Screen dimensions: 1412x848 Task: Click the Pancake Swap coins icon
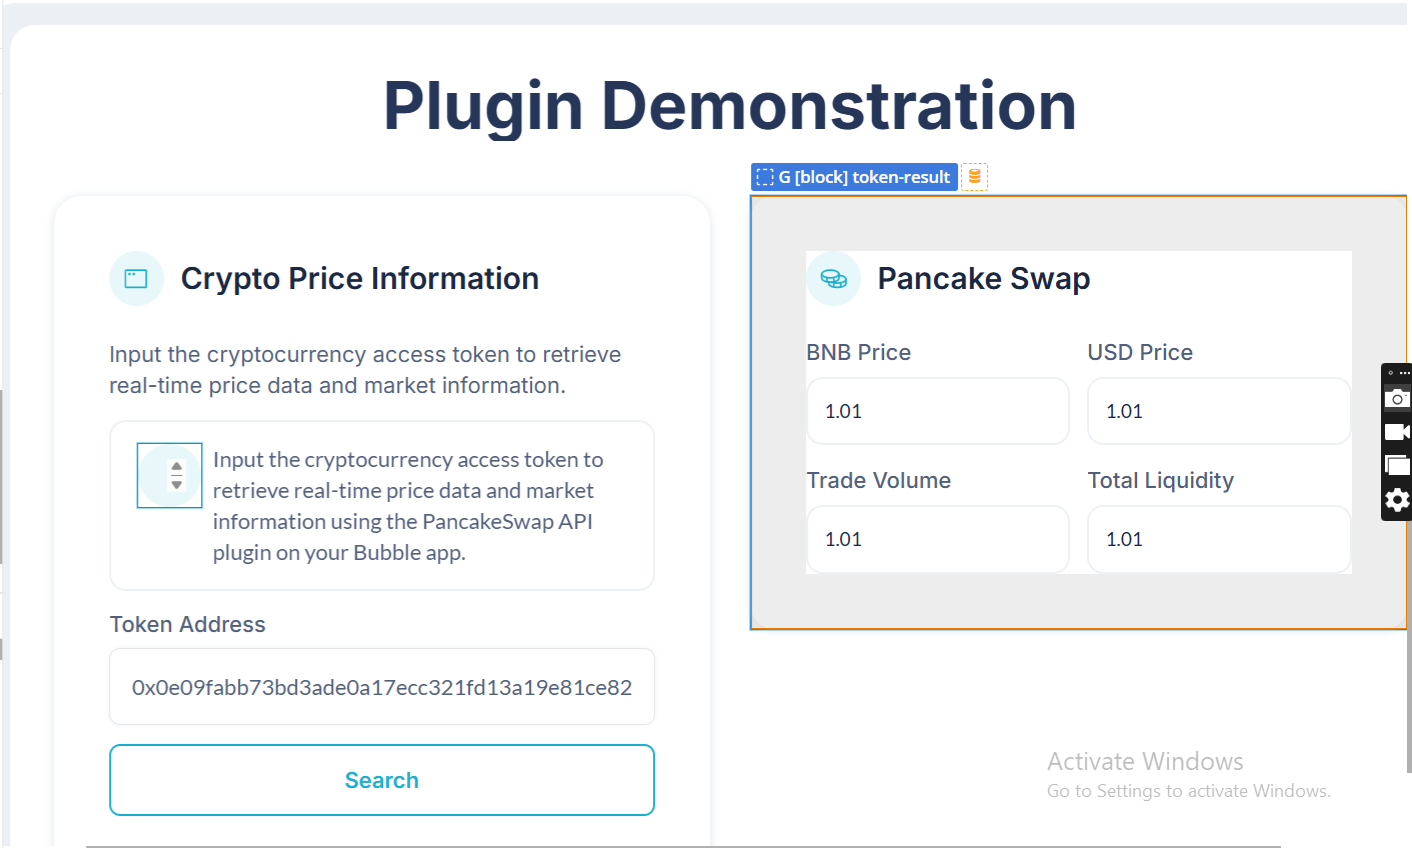click(x=834, y=278)
